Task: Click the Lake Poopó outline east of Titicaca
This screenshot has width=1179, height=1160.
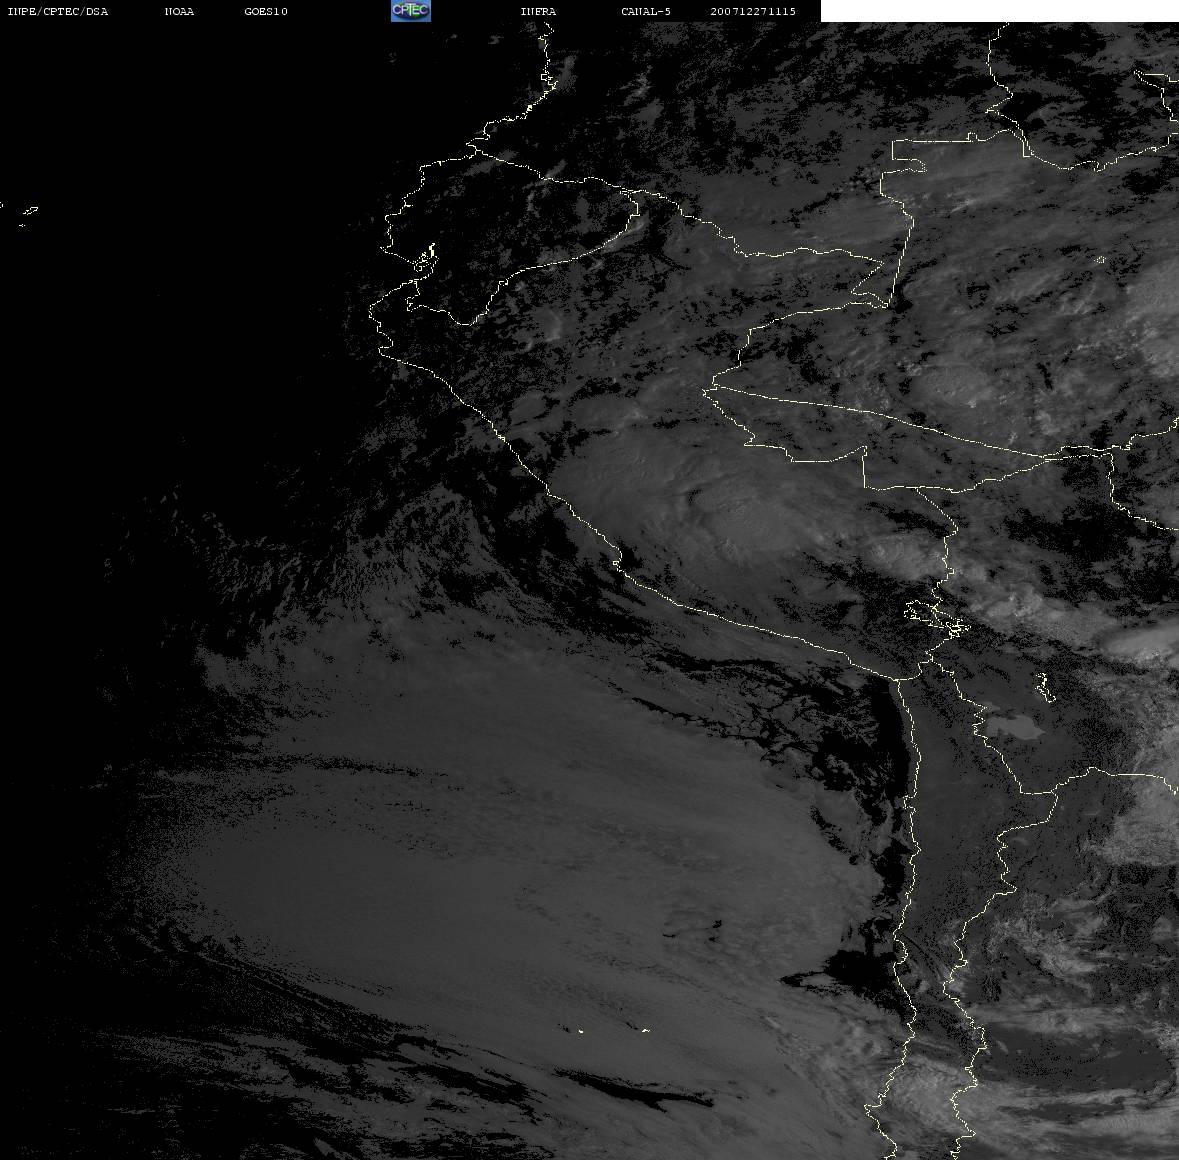Action: click(x=1044, y=687)
